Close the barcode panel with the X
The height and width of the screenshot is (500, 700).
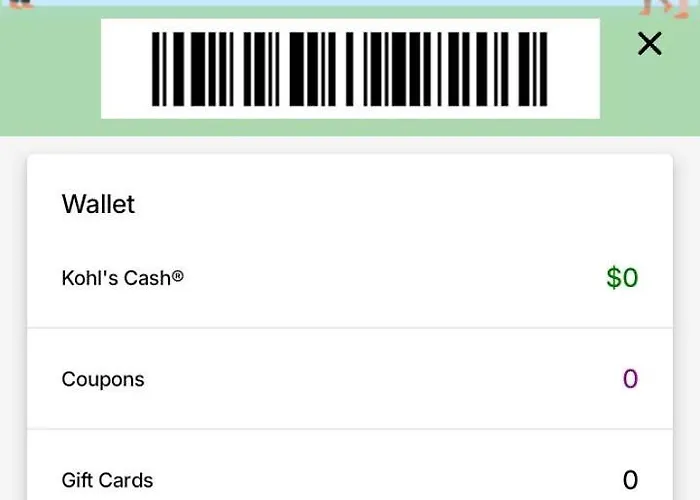coord(650,44)
